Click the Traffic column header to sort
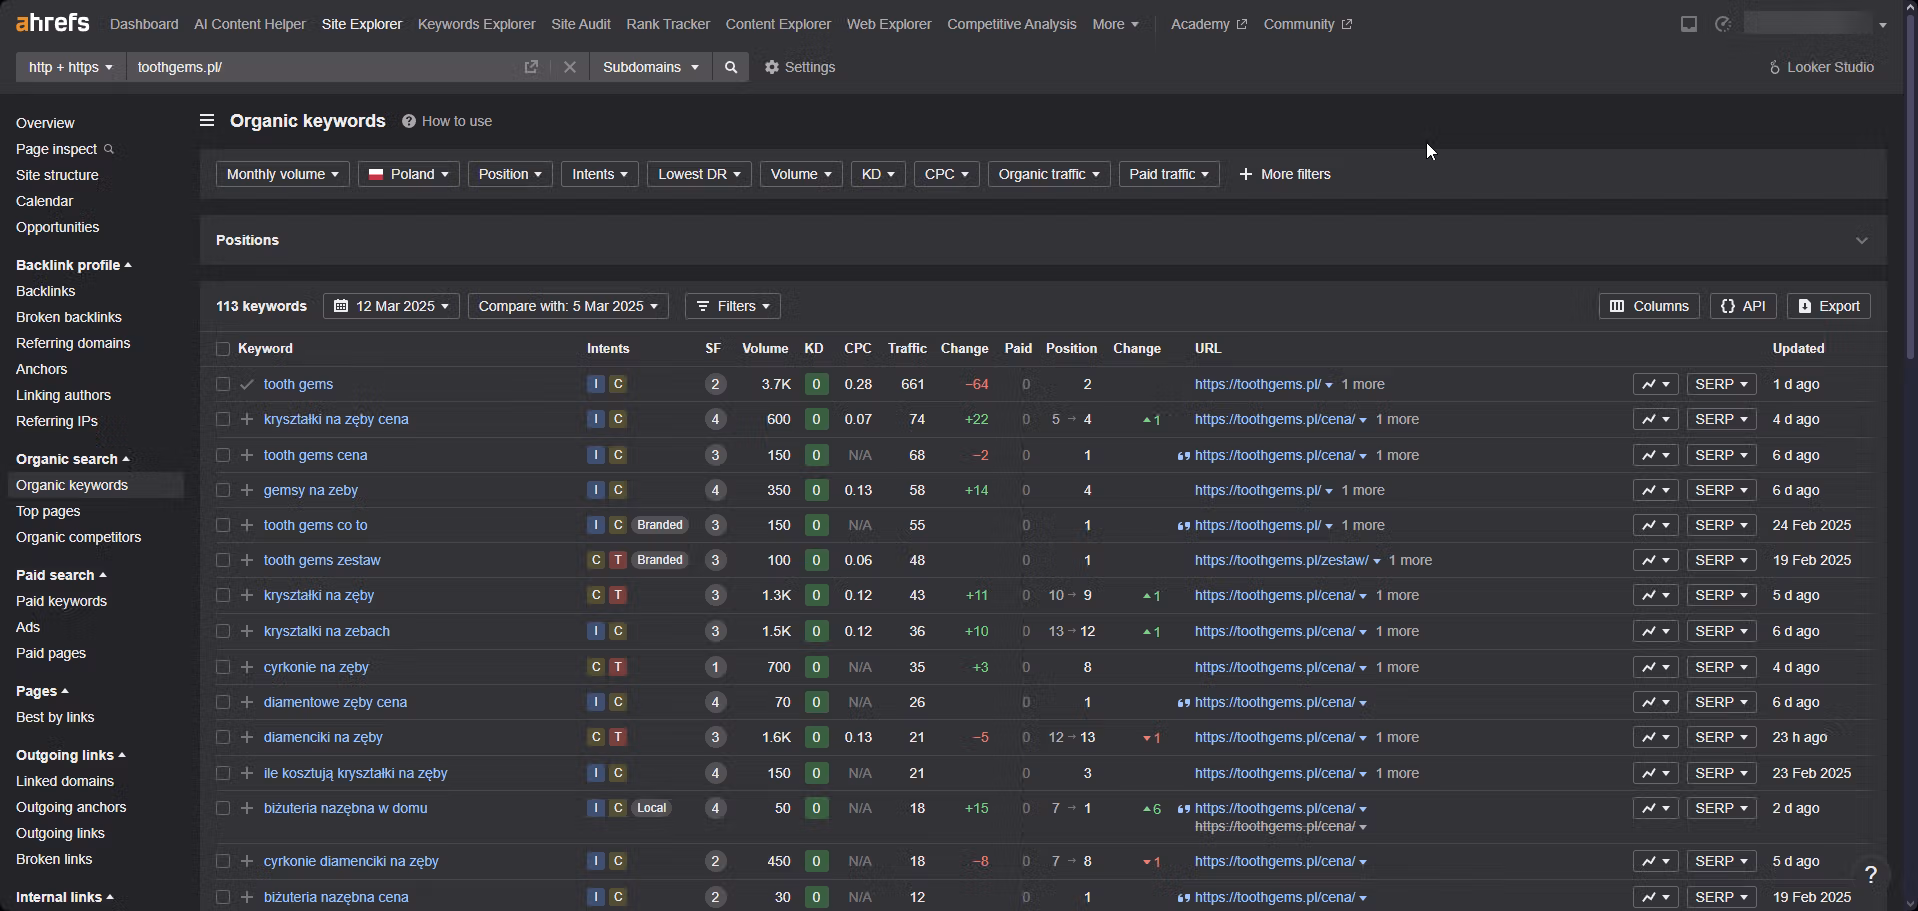This screenshot has width=1918, height=911. (x=906, y=349)
